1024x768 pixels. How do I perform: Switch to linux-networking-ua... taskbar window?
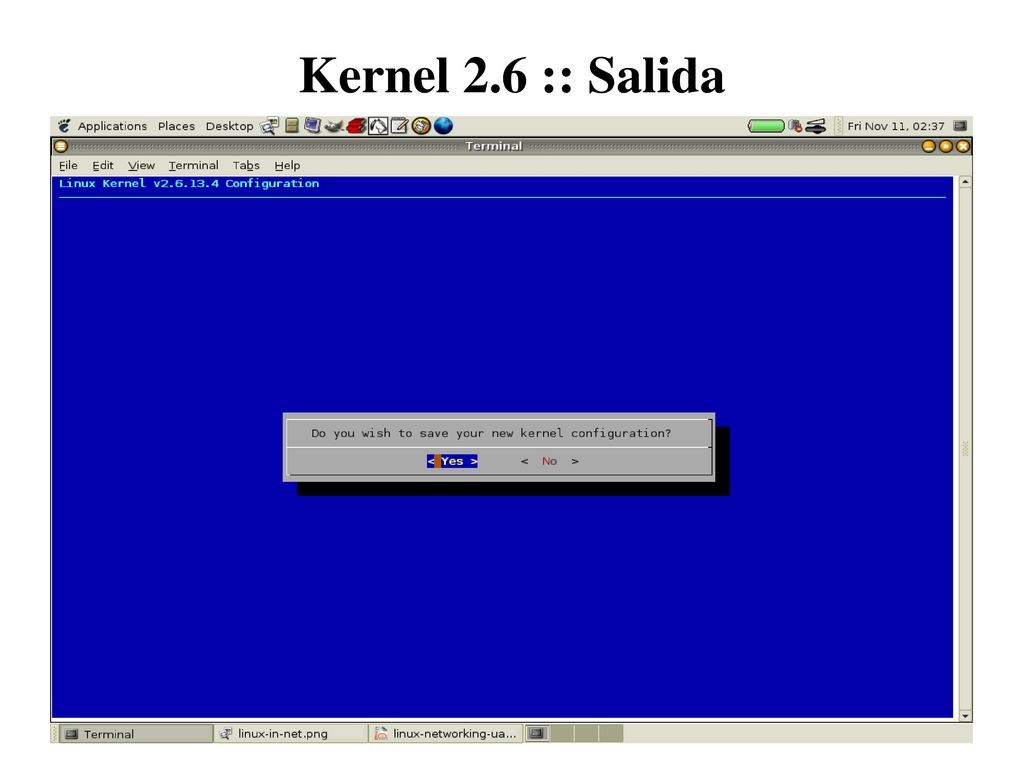445,733
